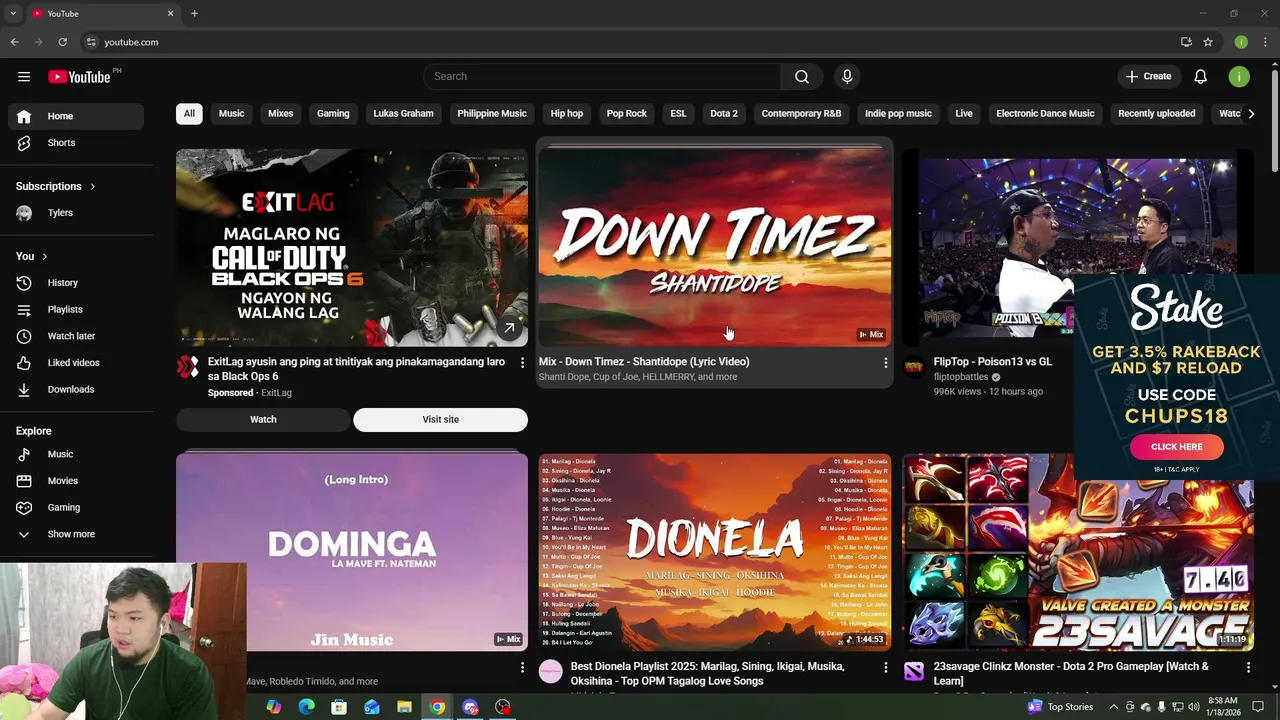
Task: Open the fliptopbattles channel link
Action: tap(961, 377)
